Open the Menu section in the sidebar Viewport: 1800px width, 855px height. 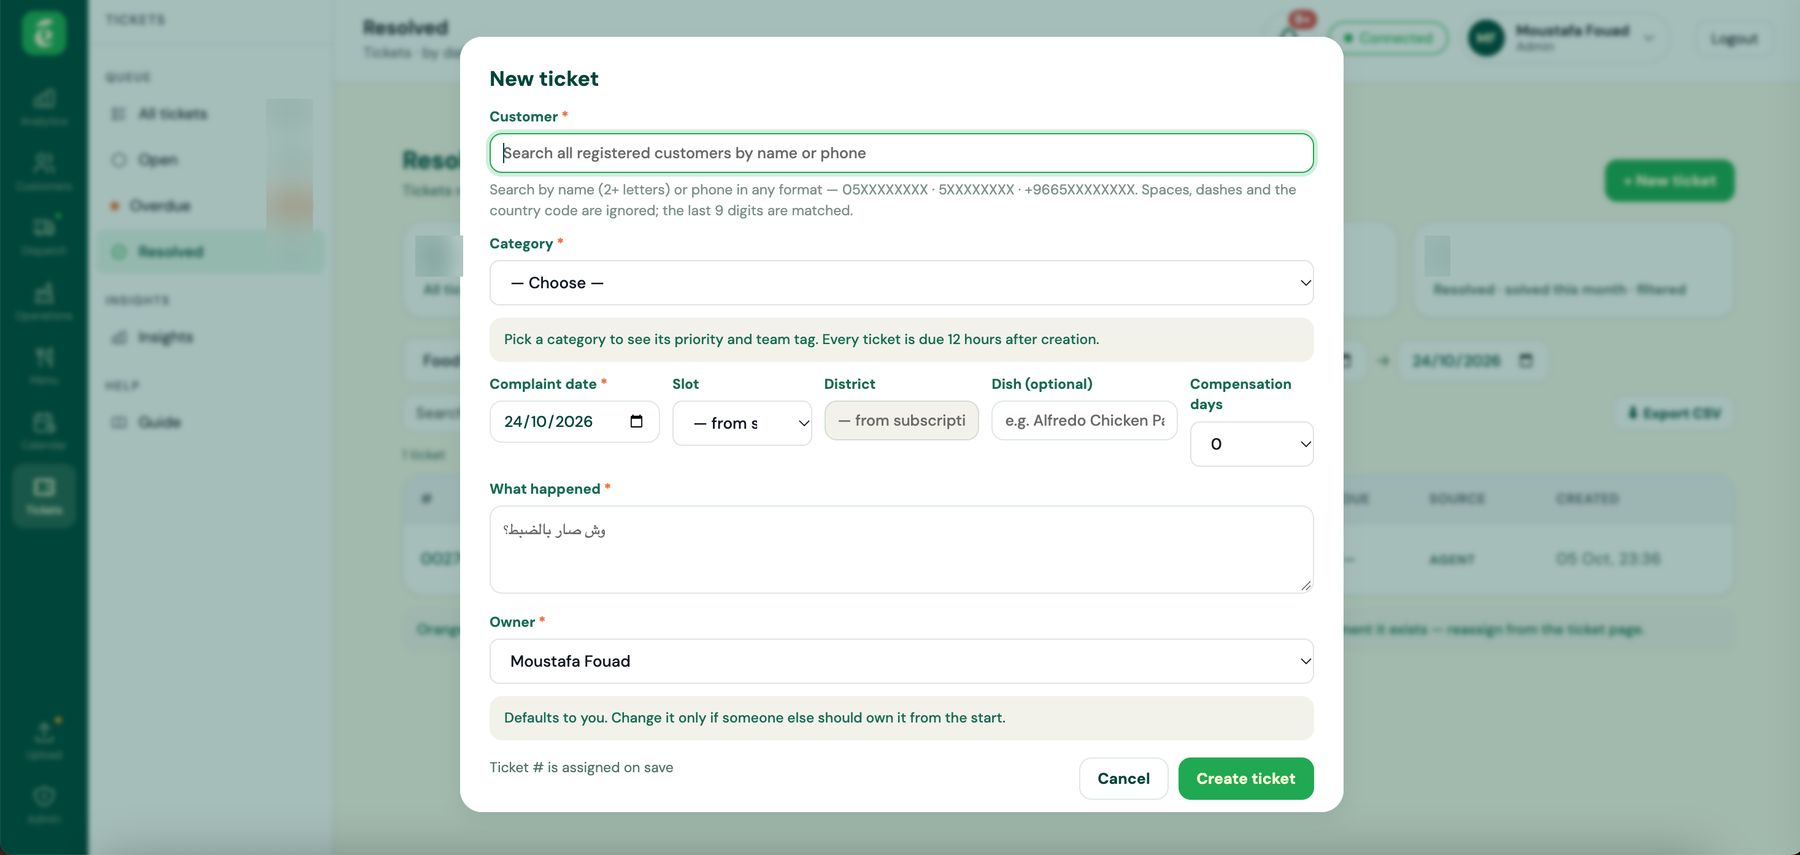click(44, 366)
